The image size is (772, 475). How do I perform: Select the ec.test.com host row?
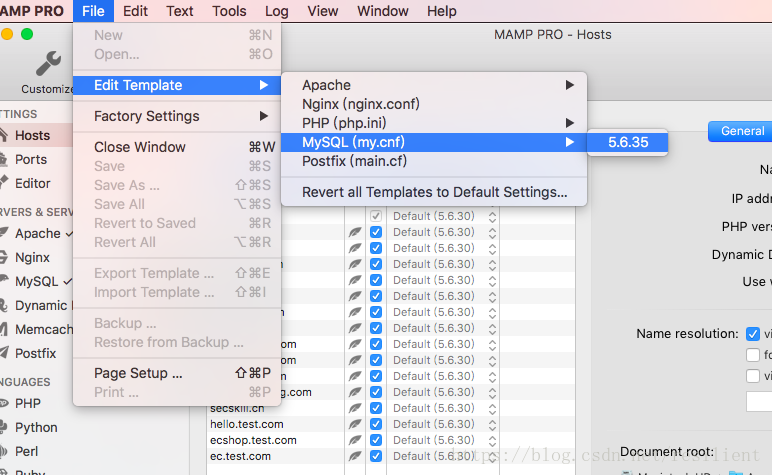[390, 456]
